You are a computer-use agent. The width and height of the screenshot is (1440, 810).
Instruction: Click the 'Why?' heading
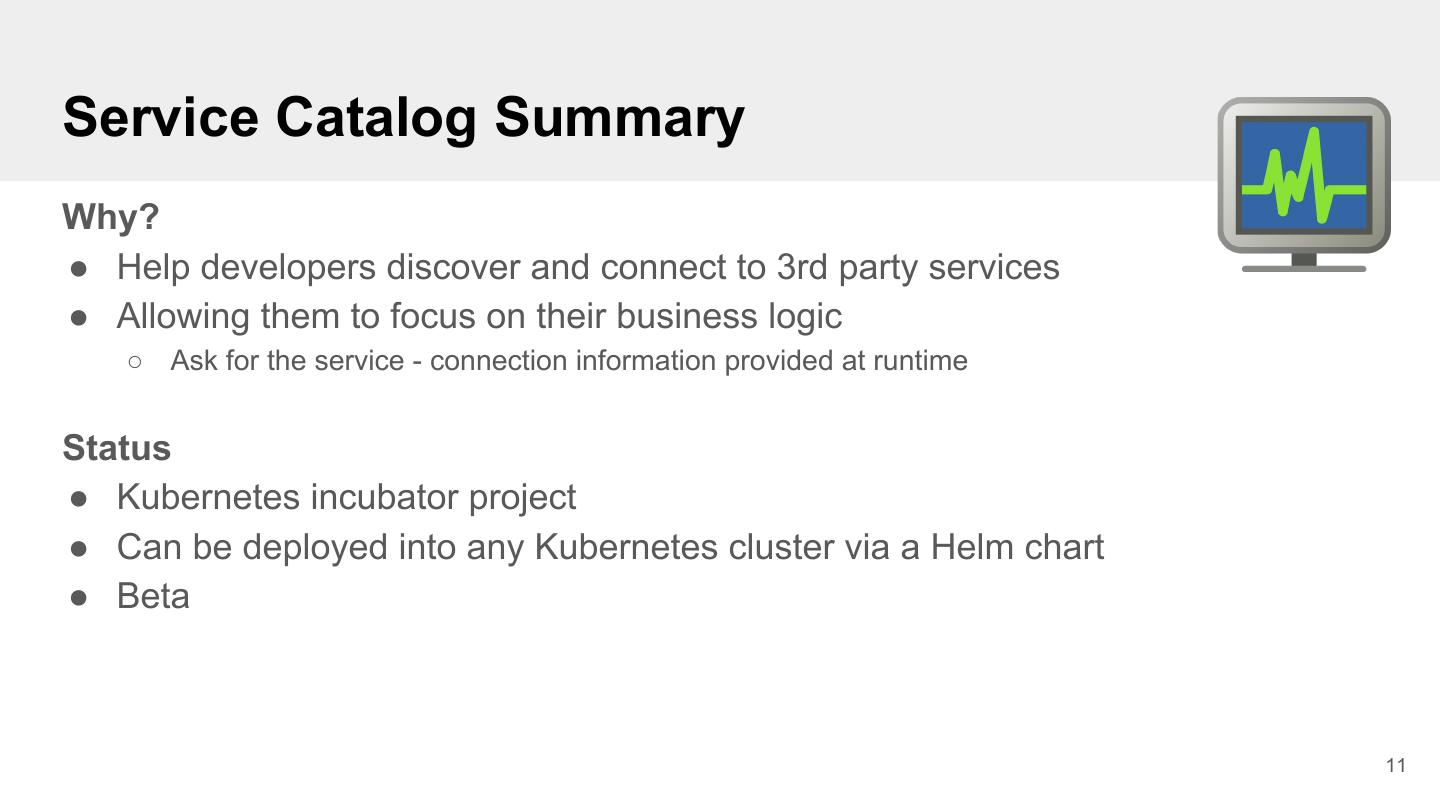[x=110, y=216]
